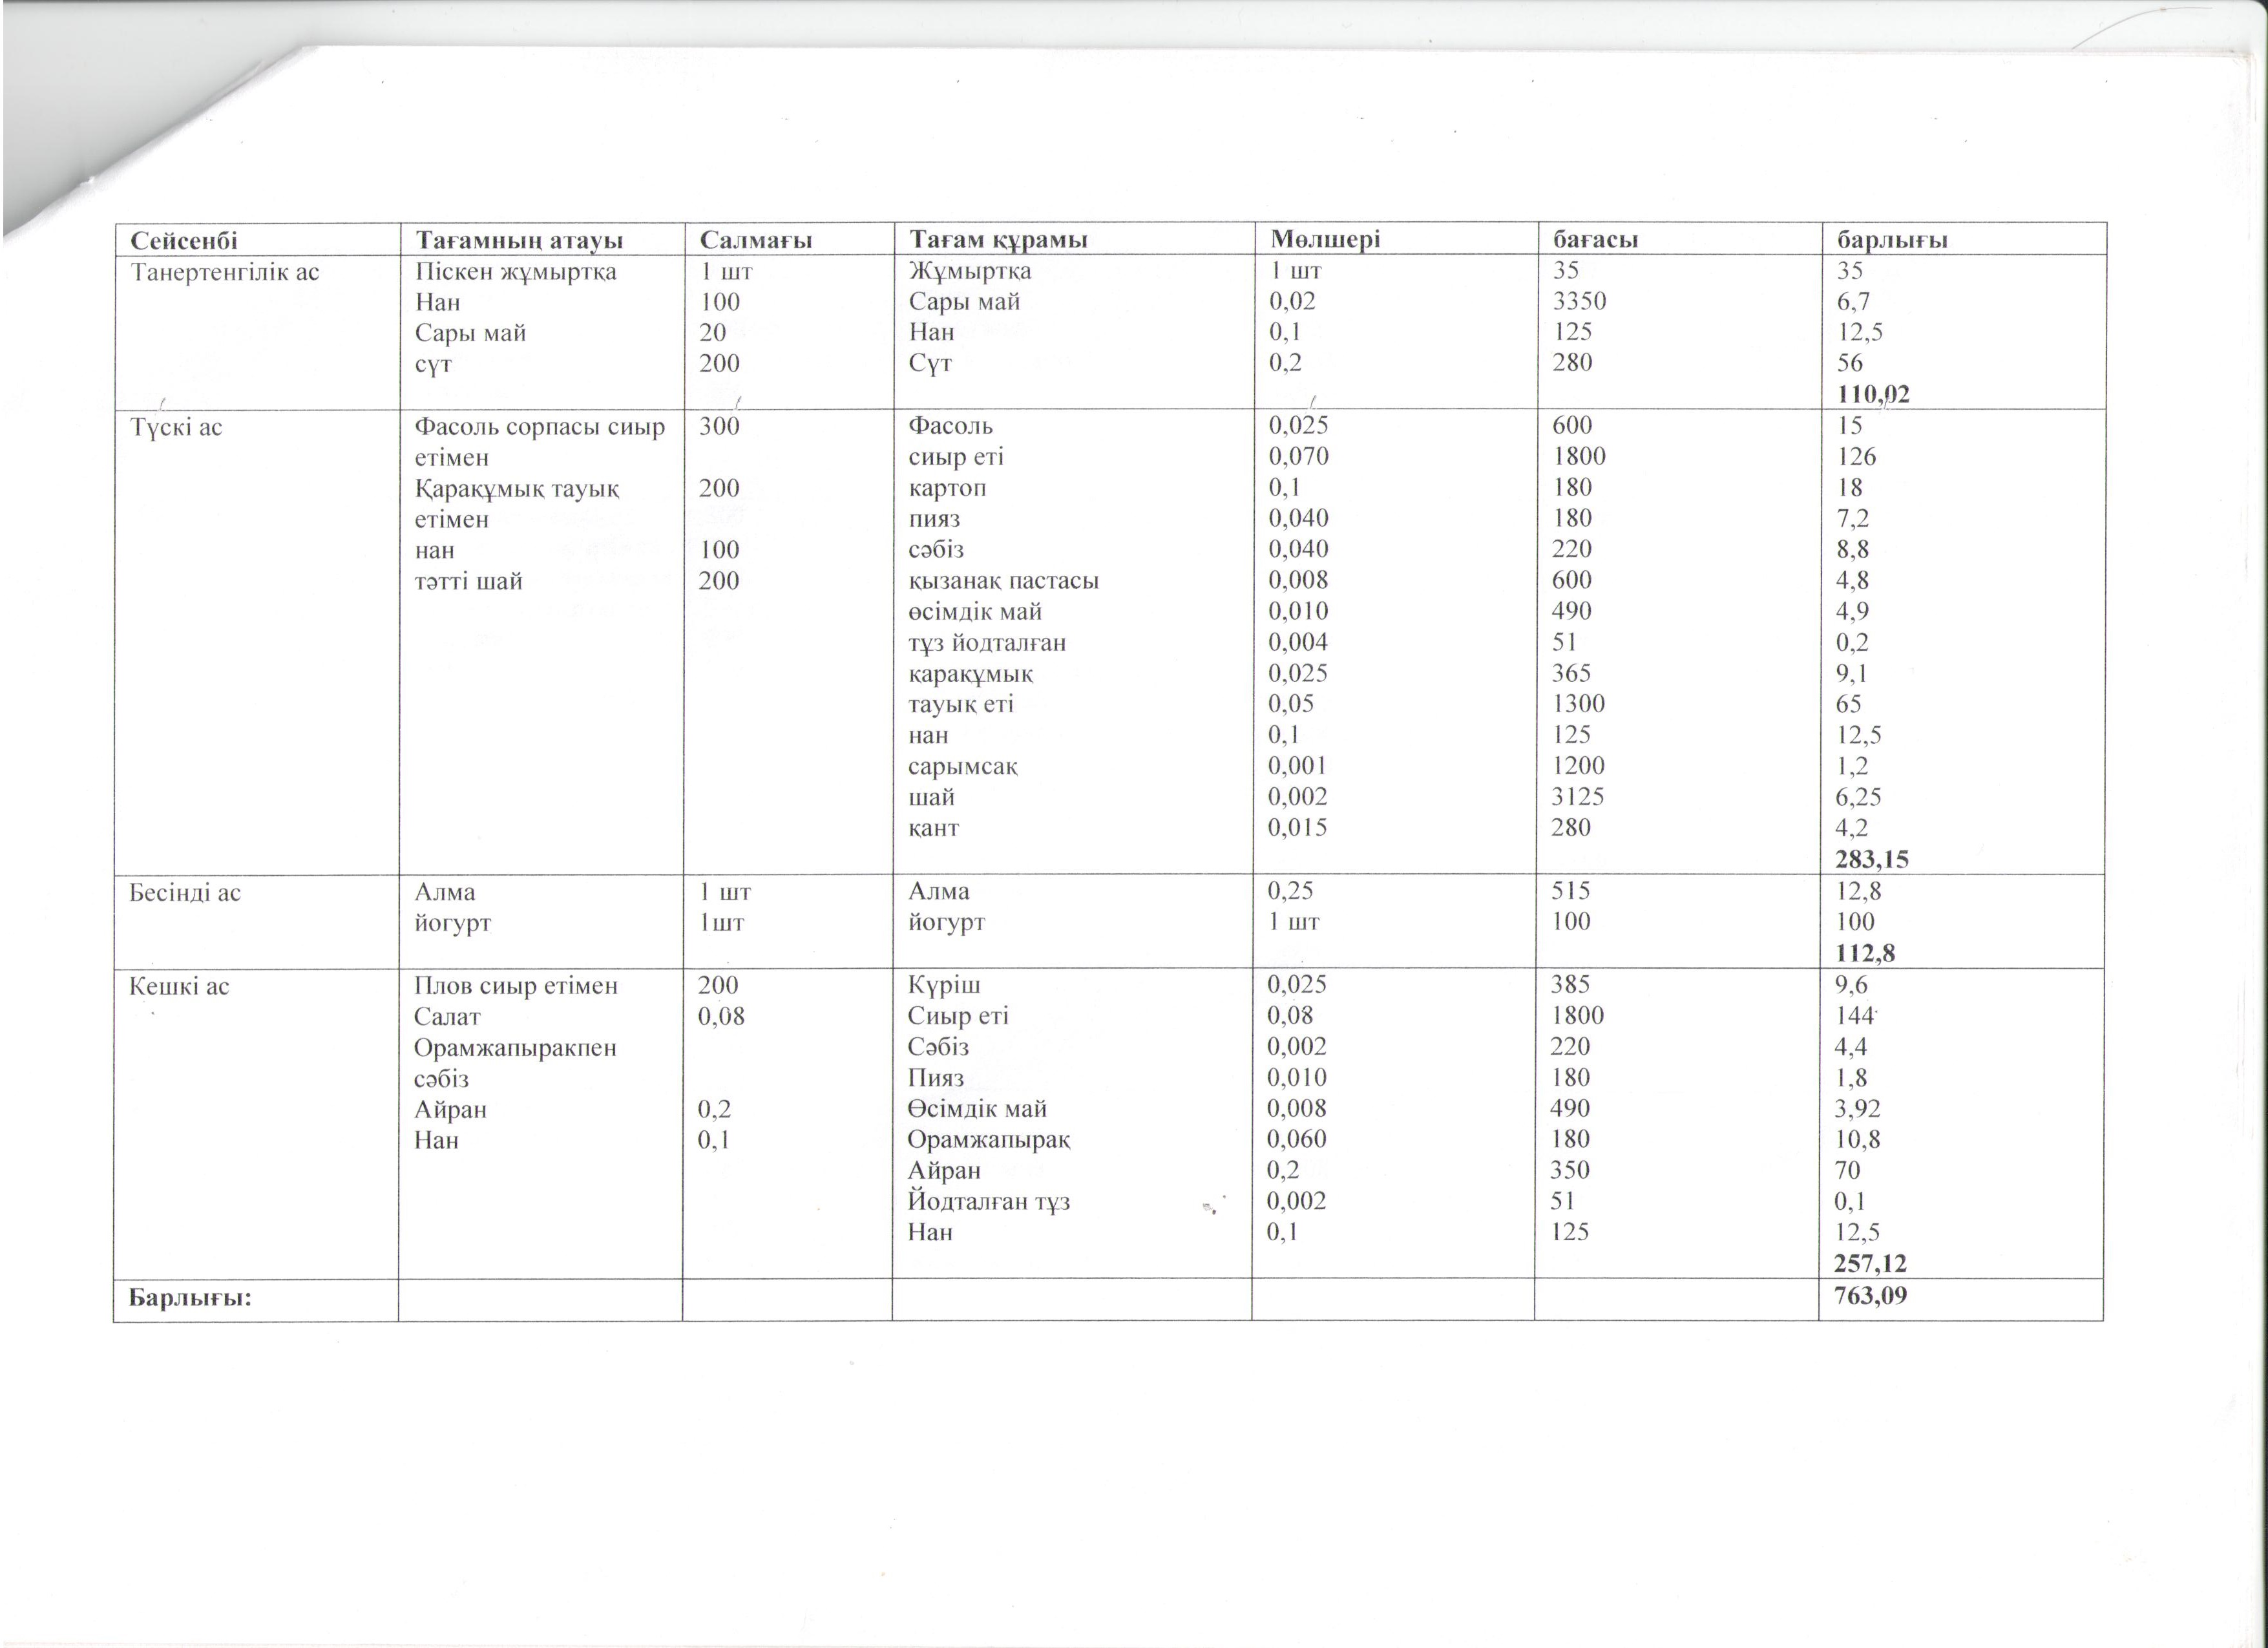
Task: Click the 'Сейсенбі' header cell
Action: point(184,240)
